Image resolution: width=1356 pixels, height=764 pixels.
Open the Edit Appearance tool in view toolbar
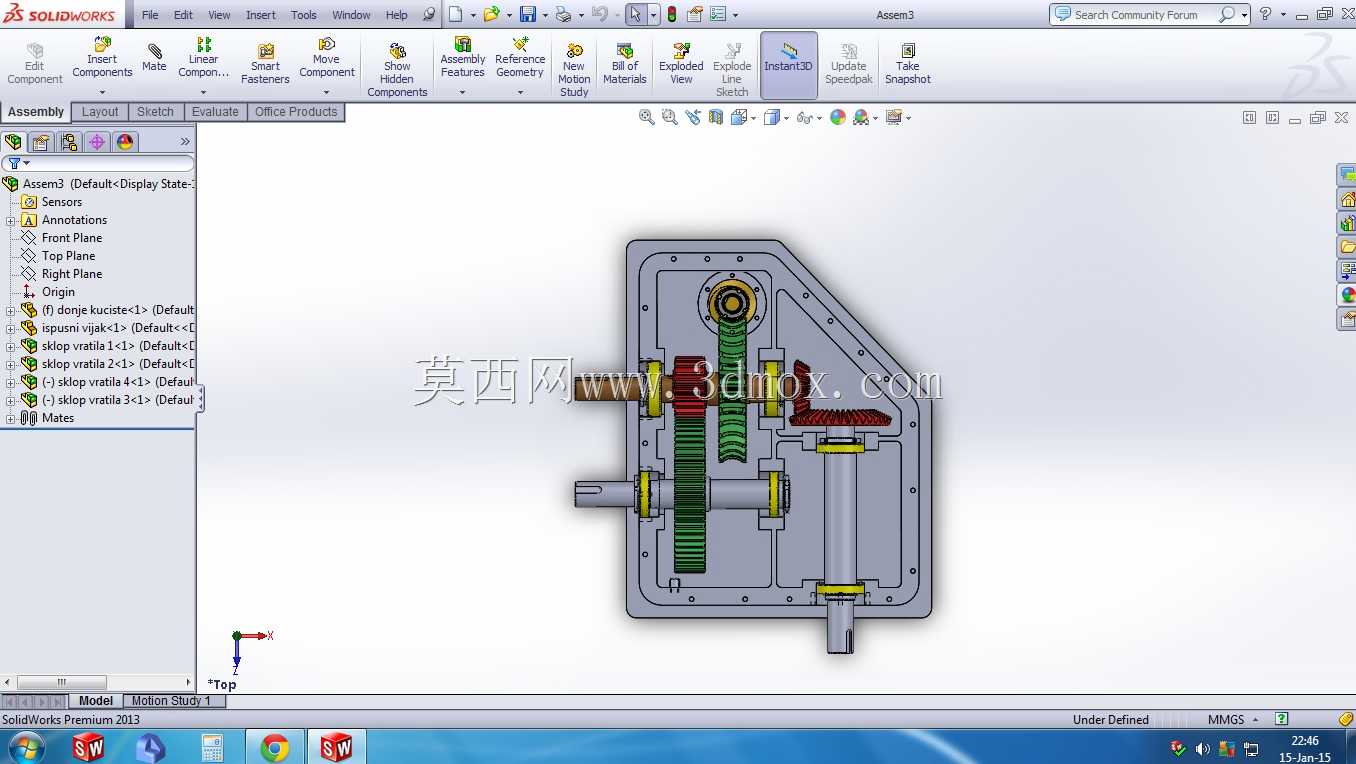(838, 117)
